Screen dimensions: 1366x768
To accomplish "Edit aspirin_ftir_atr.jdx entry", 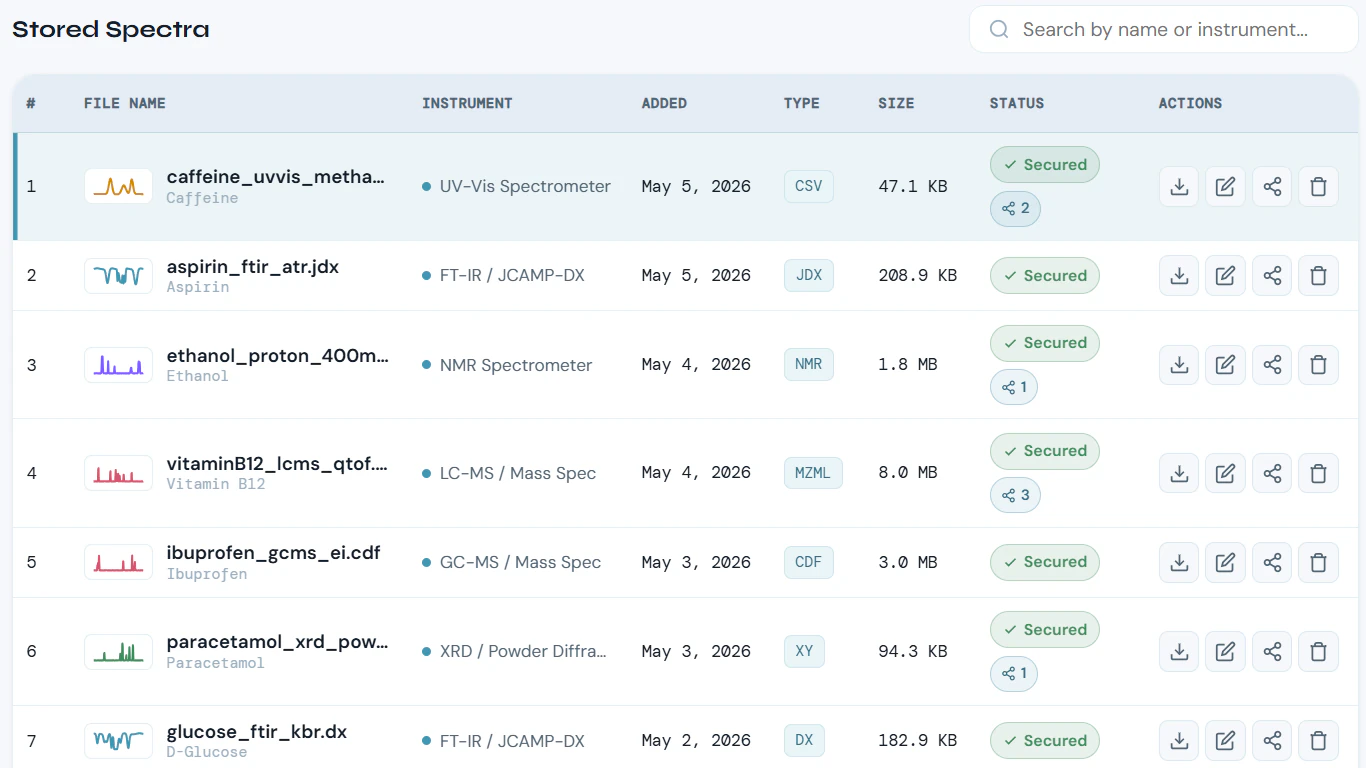I will coord(1225,276).
